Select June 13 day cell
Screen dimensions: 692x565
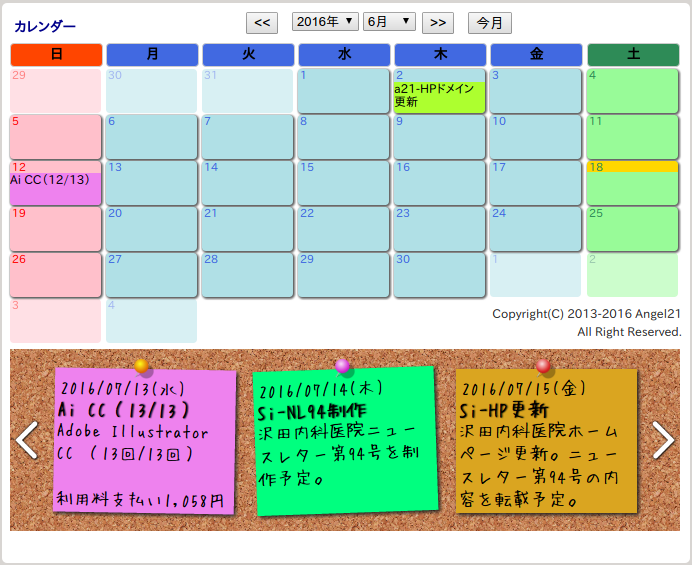tap(151, 183)
